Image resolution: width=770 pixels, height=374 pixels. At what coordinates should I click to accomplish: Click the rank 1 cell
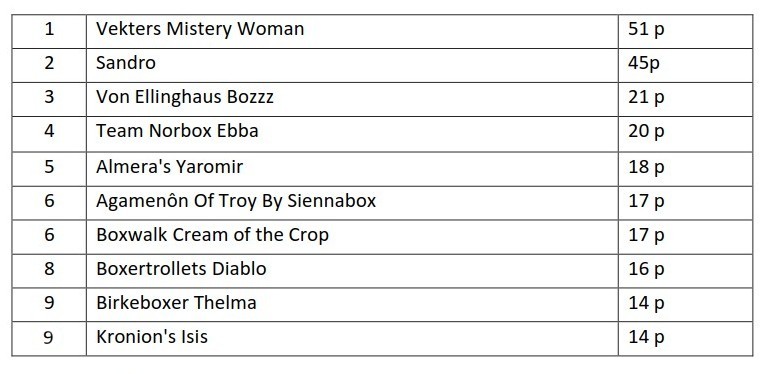[x=49, y=31]
